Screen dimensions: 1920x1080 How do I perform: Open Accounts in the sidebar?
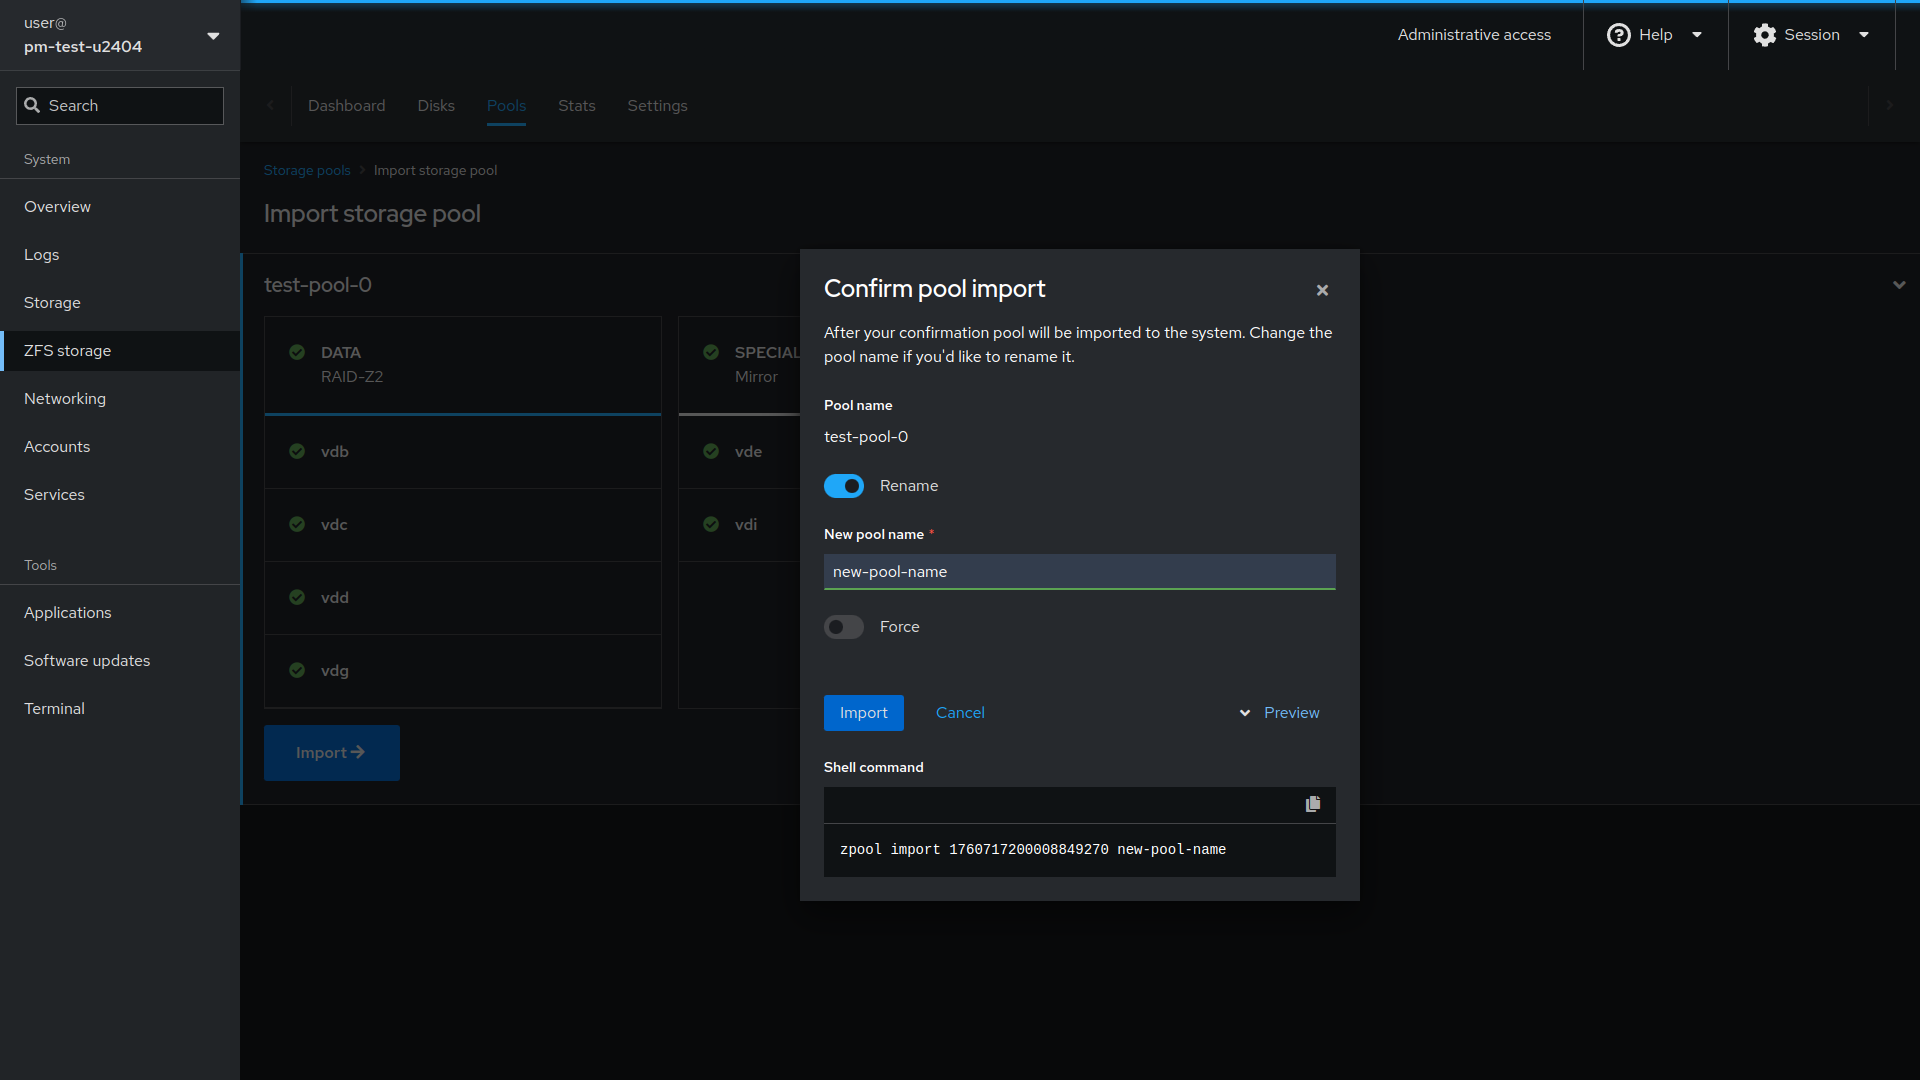click(120, 447)
